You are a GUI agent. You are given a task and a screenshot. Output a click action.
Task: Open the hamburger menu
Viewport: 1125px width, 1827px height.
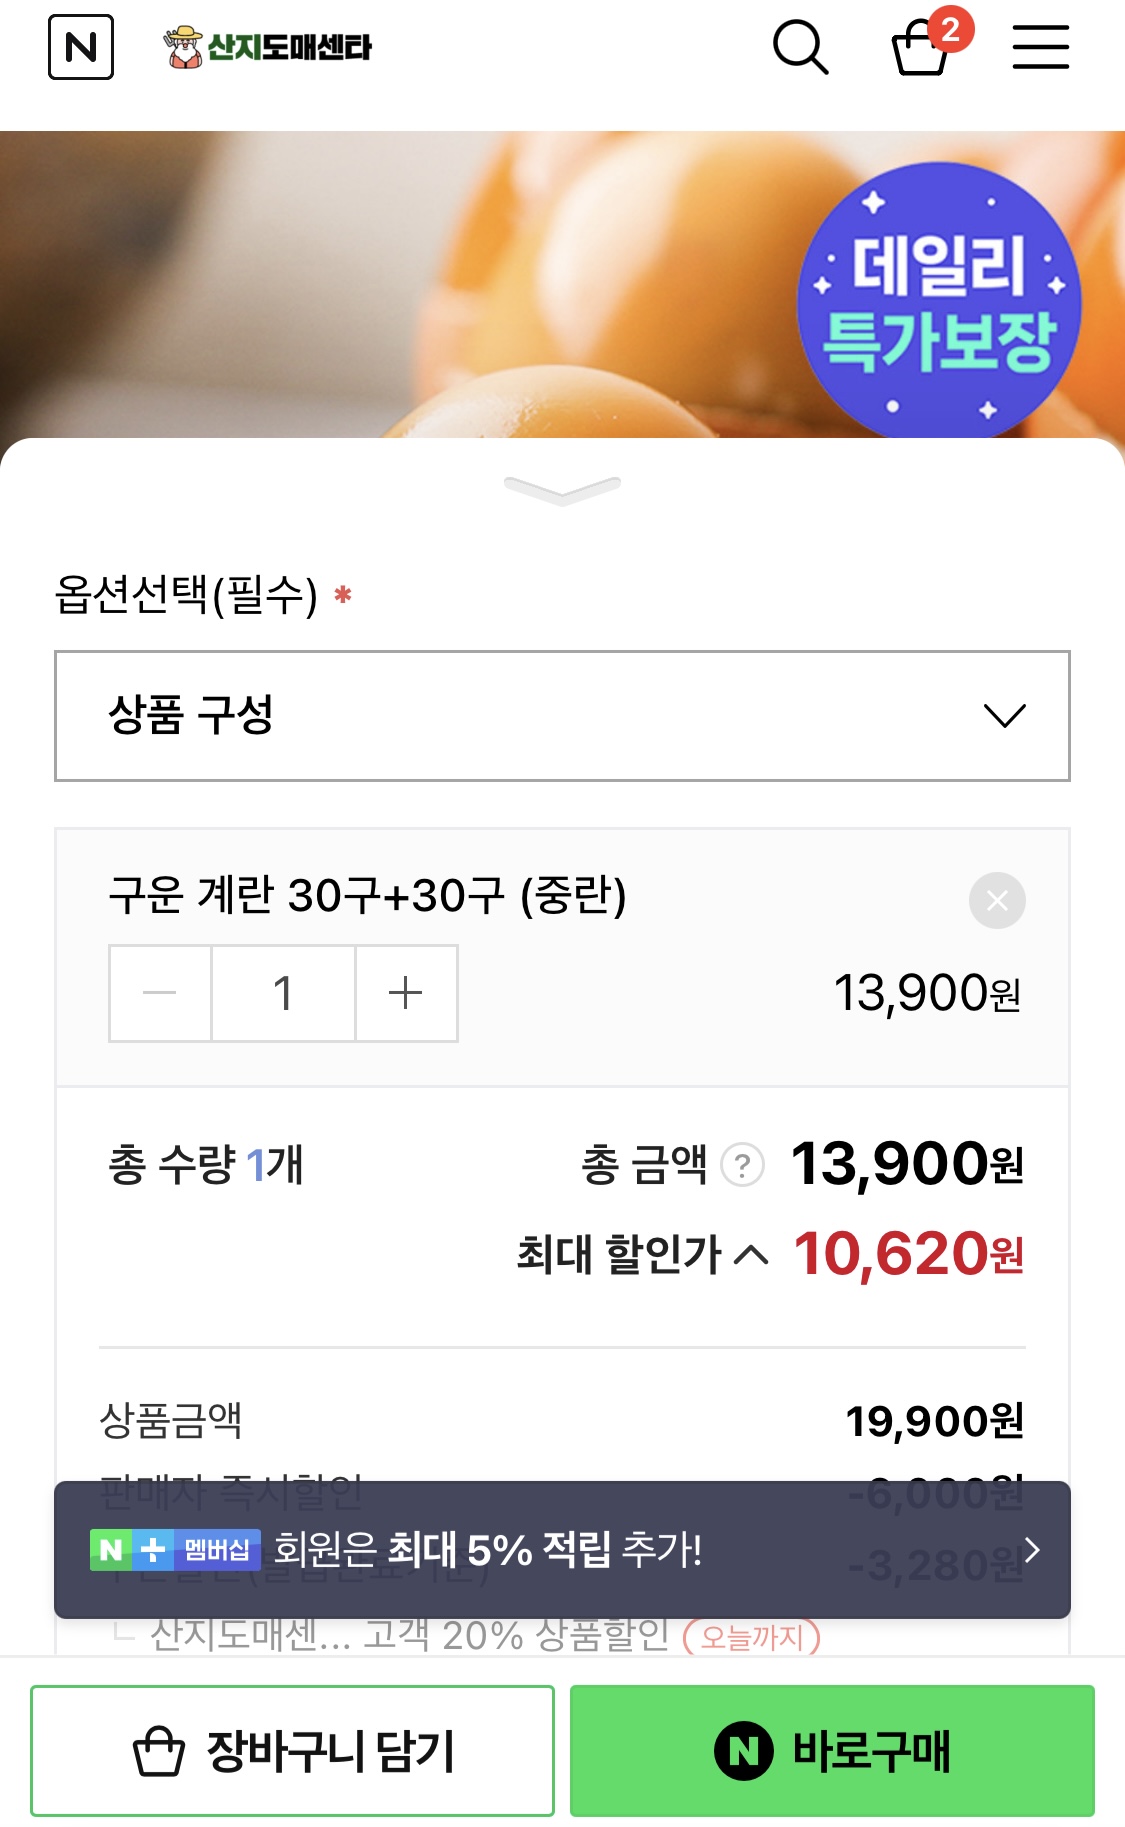pyautogui.click(x=1040, y=47)
